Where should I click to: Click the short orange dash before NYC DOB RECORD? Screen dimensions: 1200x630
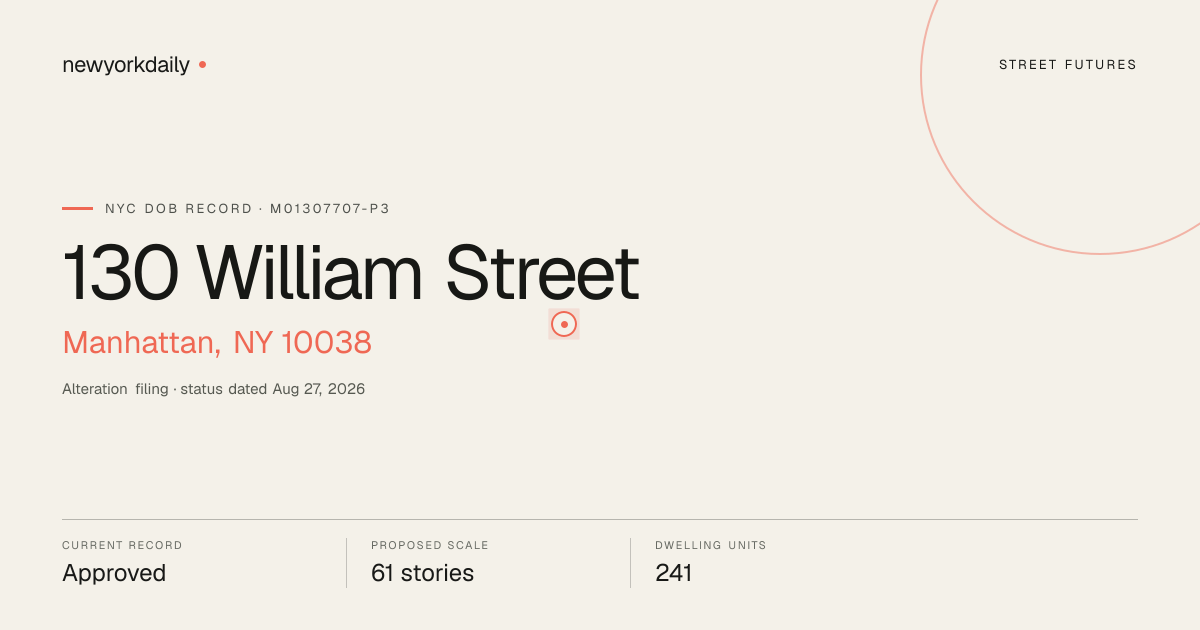(x=77, y=209)
